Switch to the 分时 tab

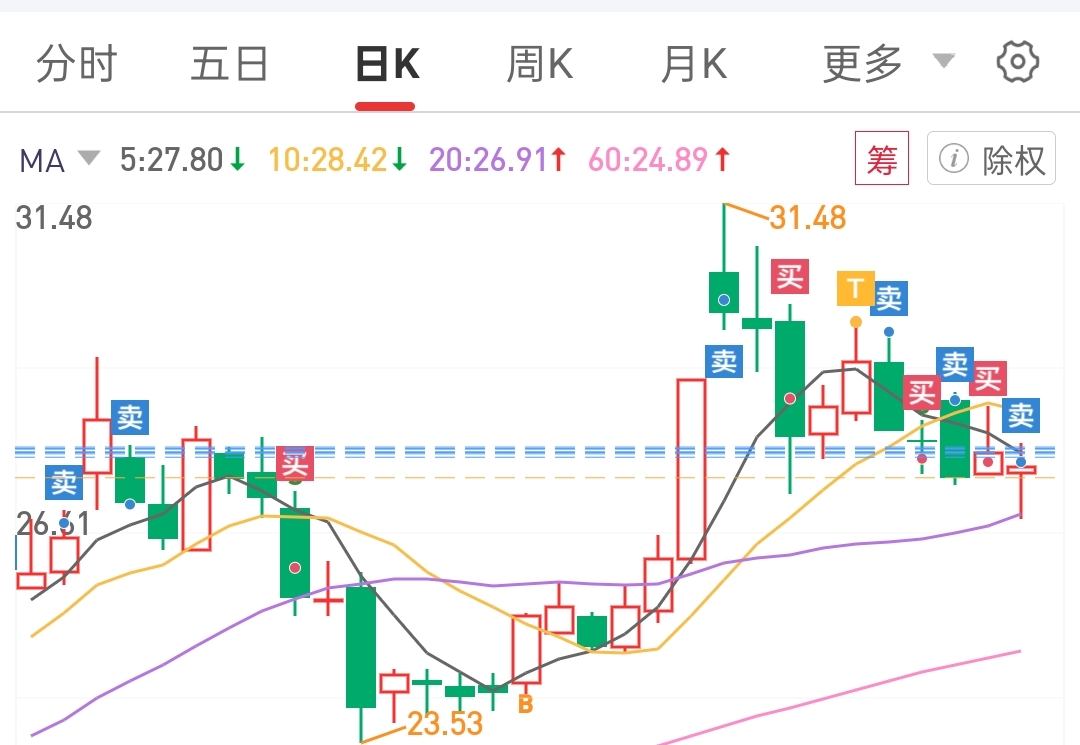click(x=76, y=64)
